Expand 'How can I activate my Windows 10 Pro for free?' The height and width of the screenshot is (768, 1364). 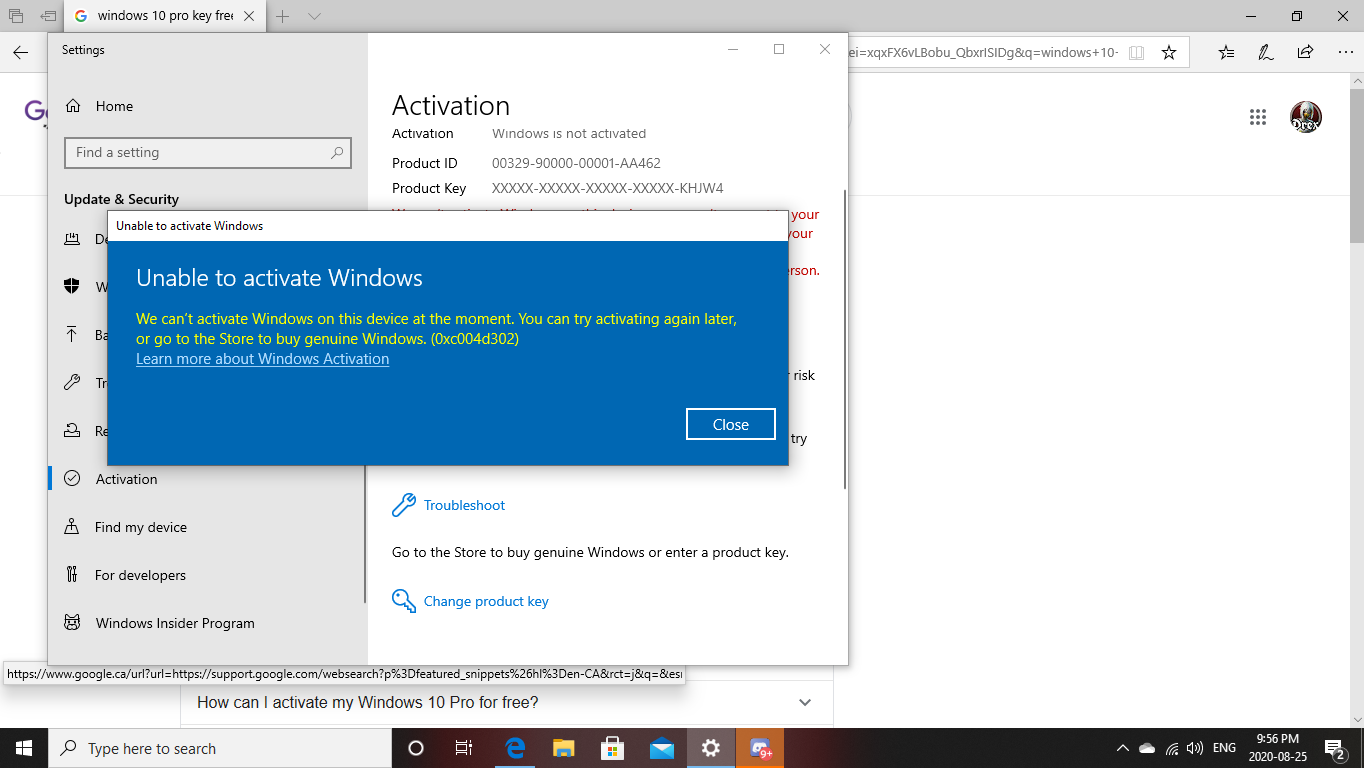click(x=506, y=702)
